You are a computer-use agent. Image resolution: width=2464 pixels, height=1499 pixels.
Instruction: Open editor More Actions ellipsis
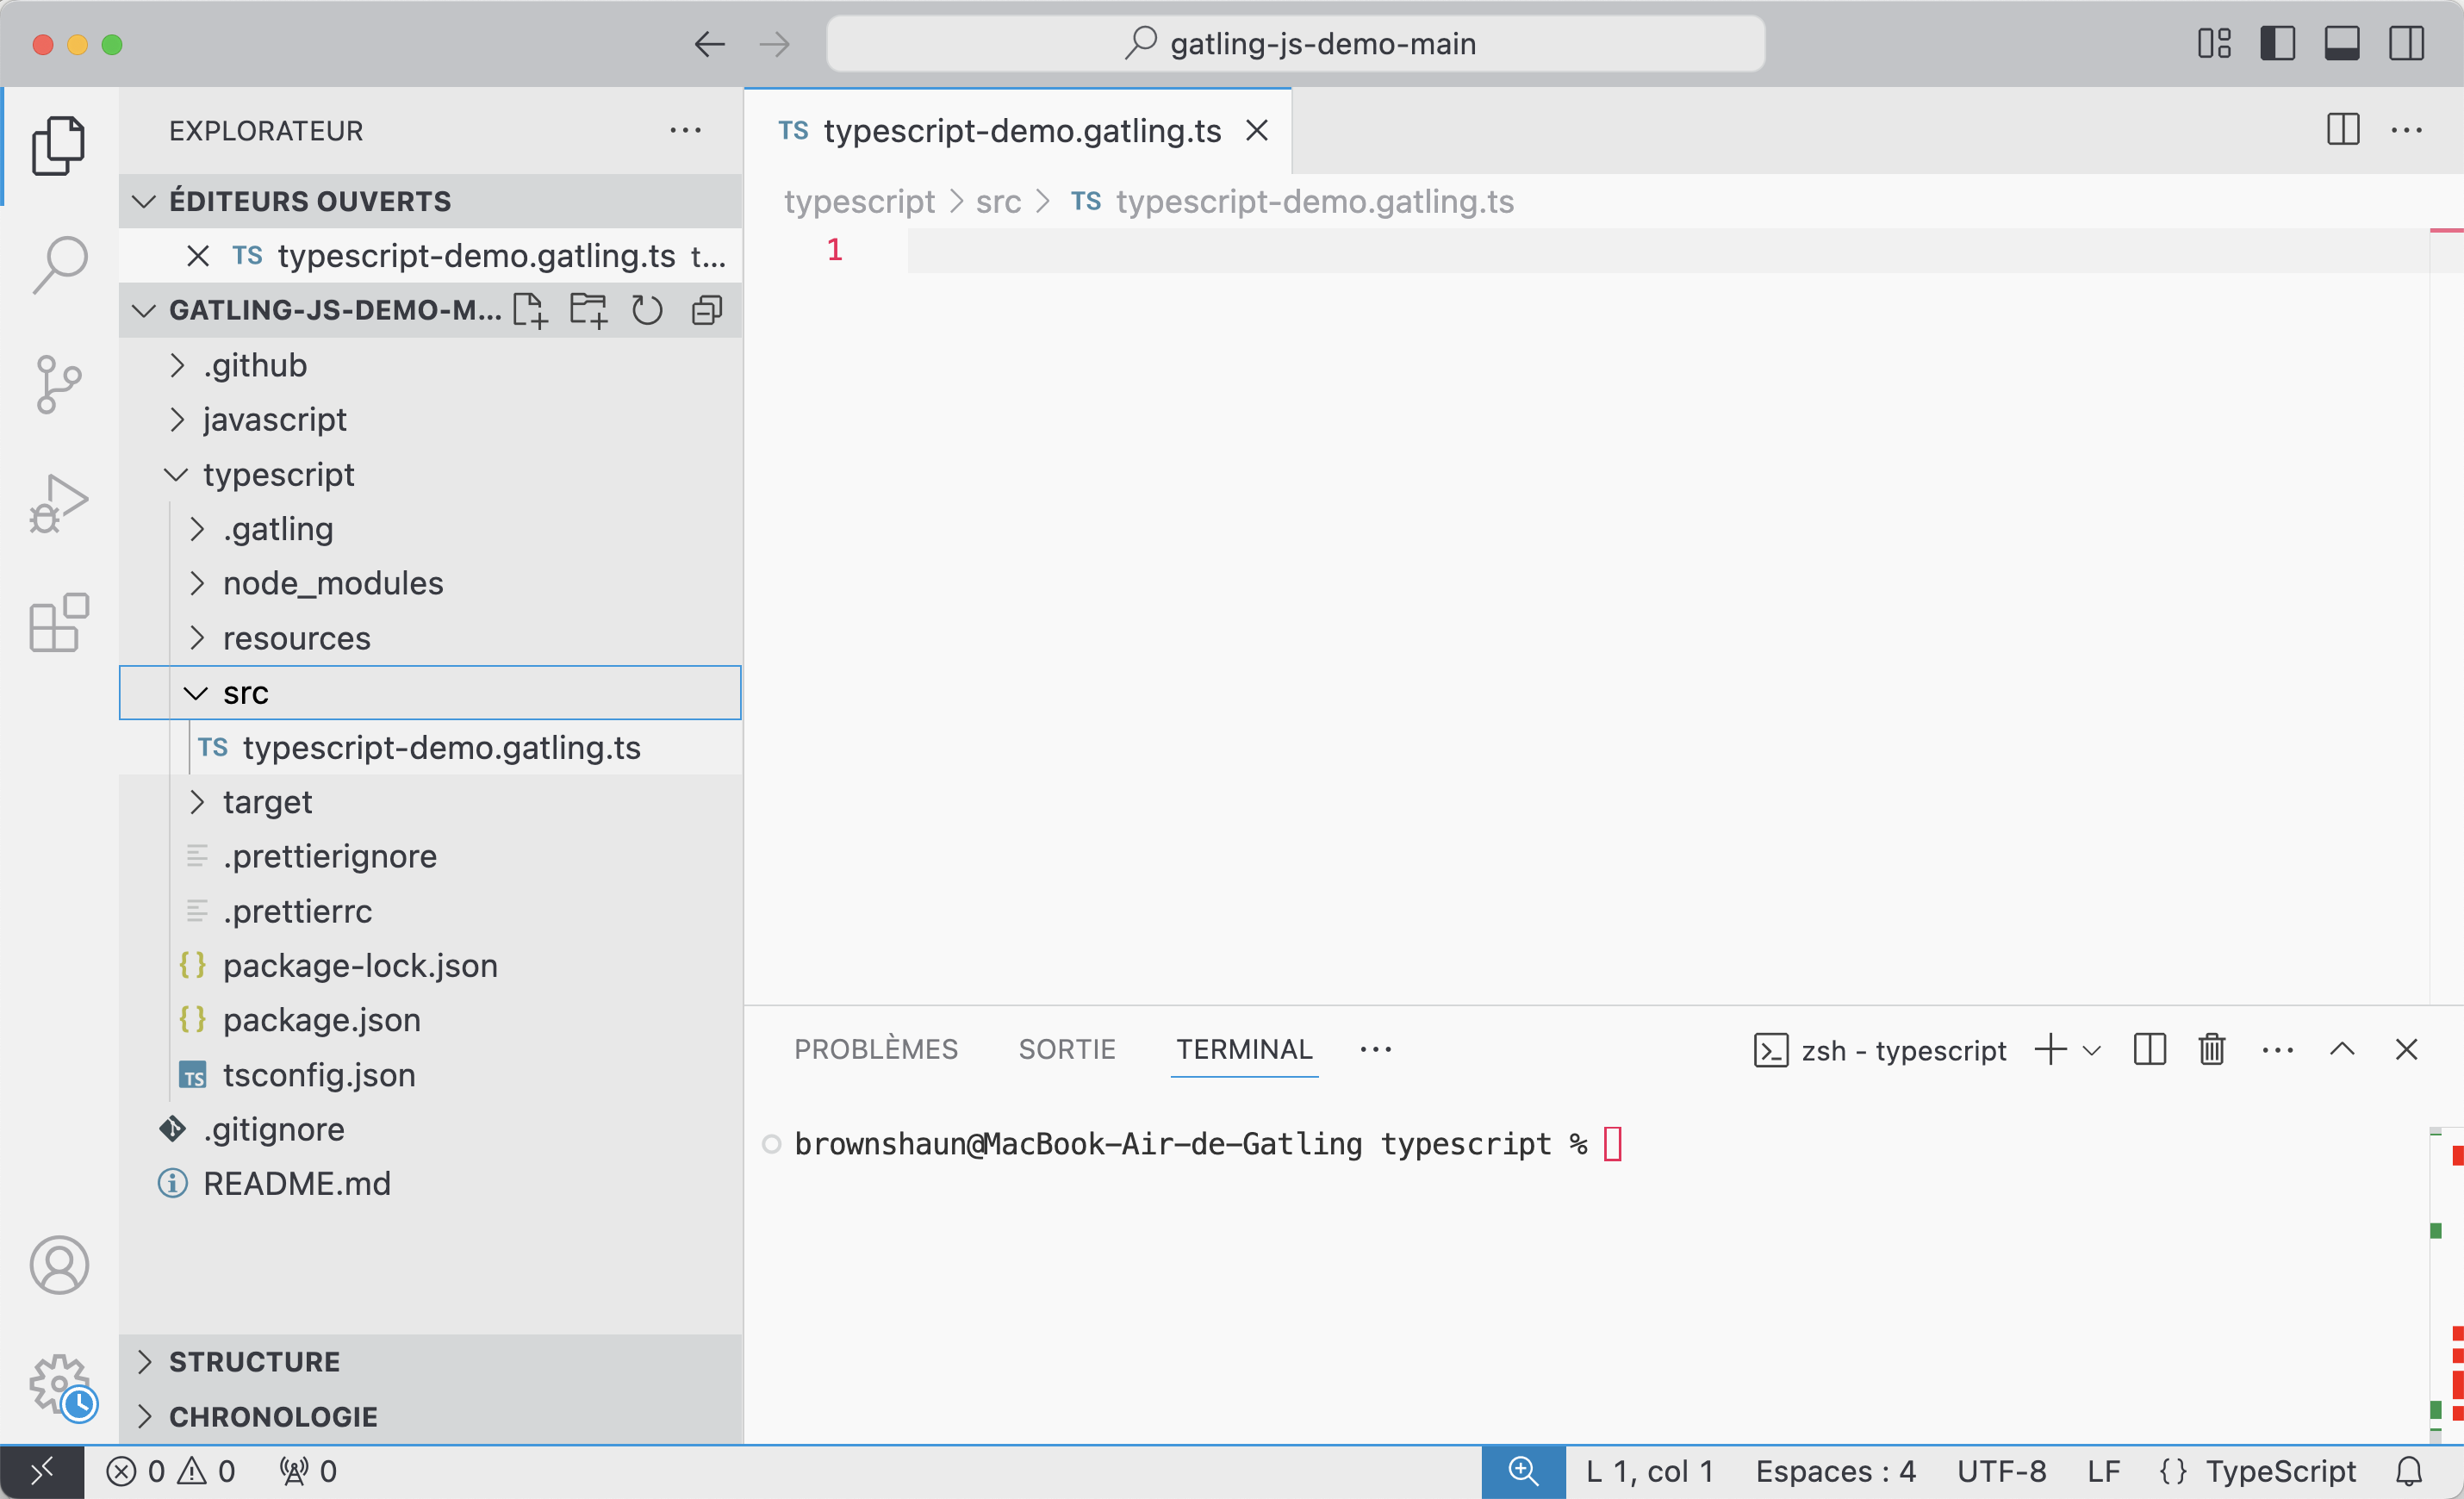point(2407,130)
